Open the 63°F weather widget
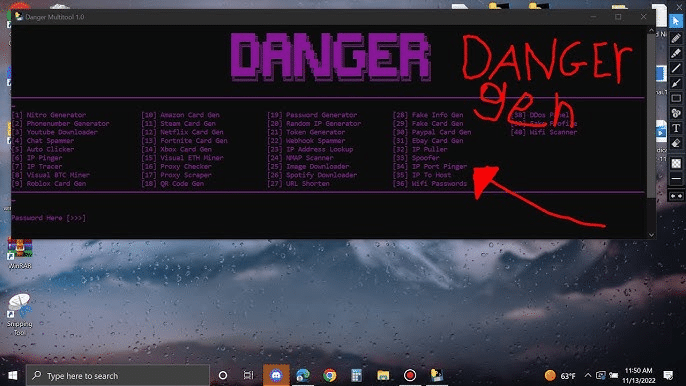 pos(560,375)
